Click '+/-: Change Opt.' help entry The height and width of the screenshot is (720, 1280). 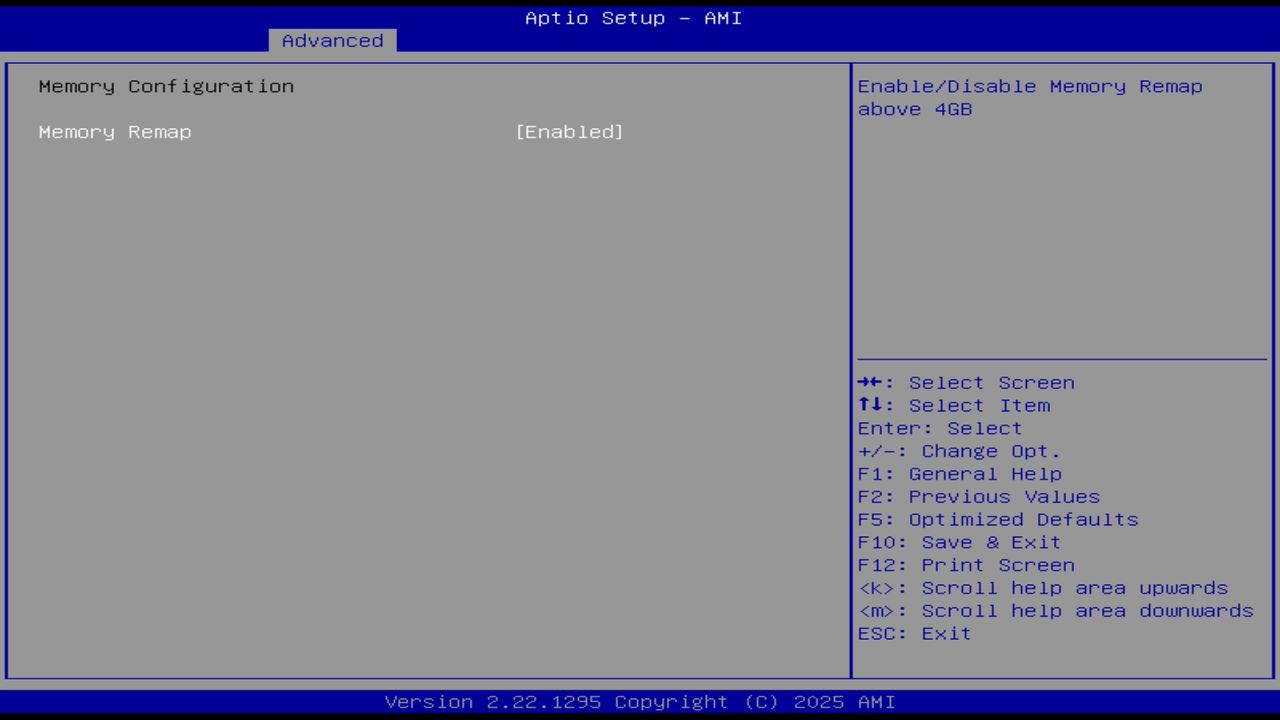958,450
